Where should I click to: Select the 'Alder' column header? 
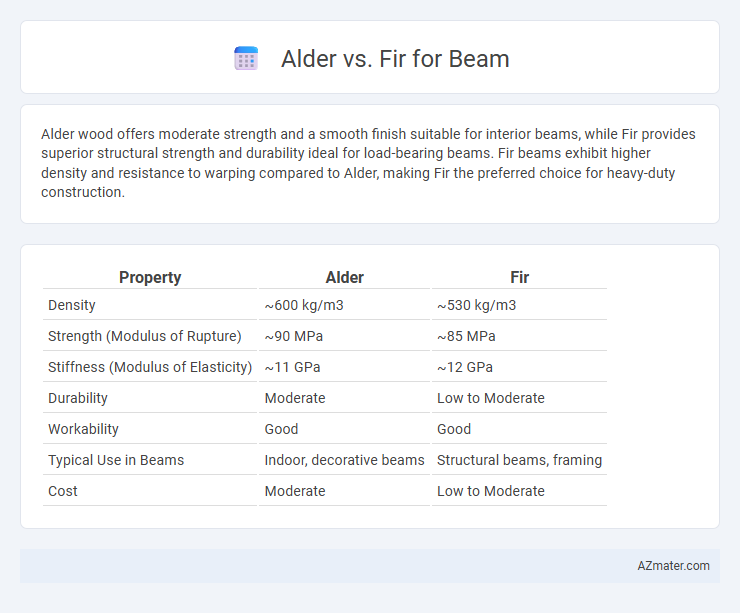coord(345,277)
